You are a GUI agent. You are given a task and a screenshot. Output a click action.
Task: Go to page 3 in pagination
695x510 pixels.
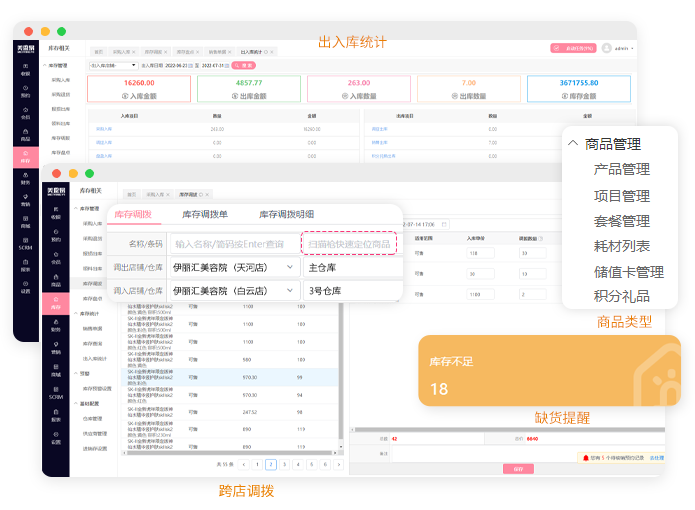pyautogui.click(x=285, y=464)
